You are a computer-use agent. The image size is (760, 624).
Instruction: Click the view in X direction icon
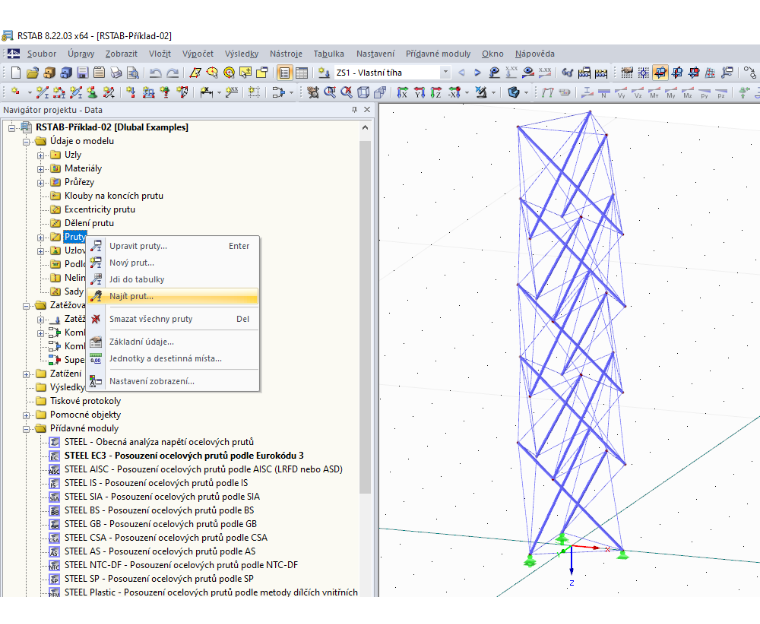(x=402, y=92)
